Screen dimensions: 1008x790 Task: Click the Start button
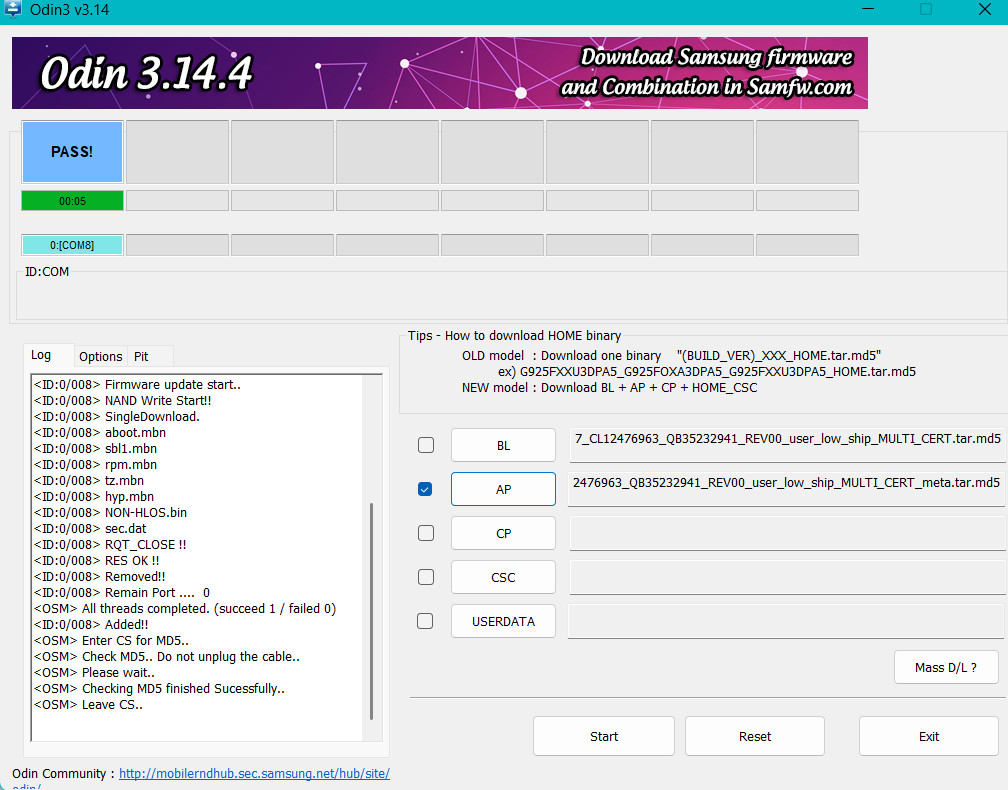pos(604,736)
